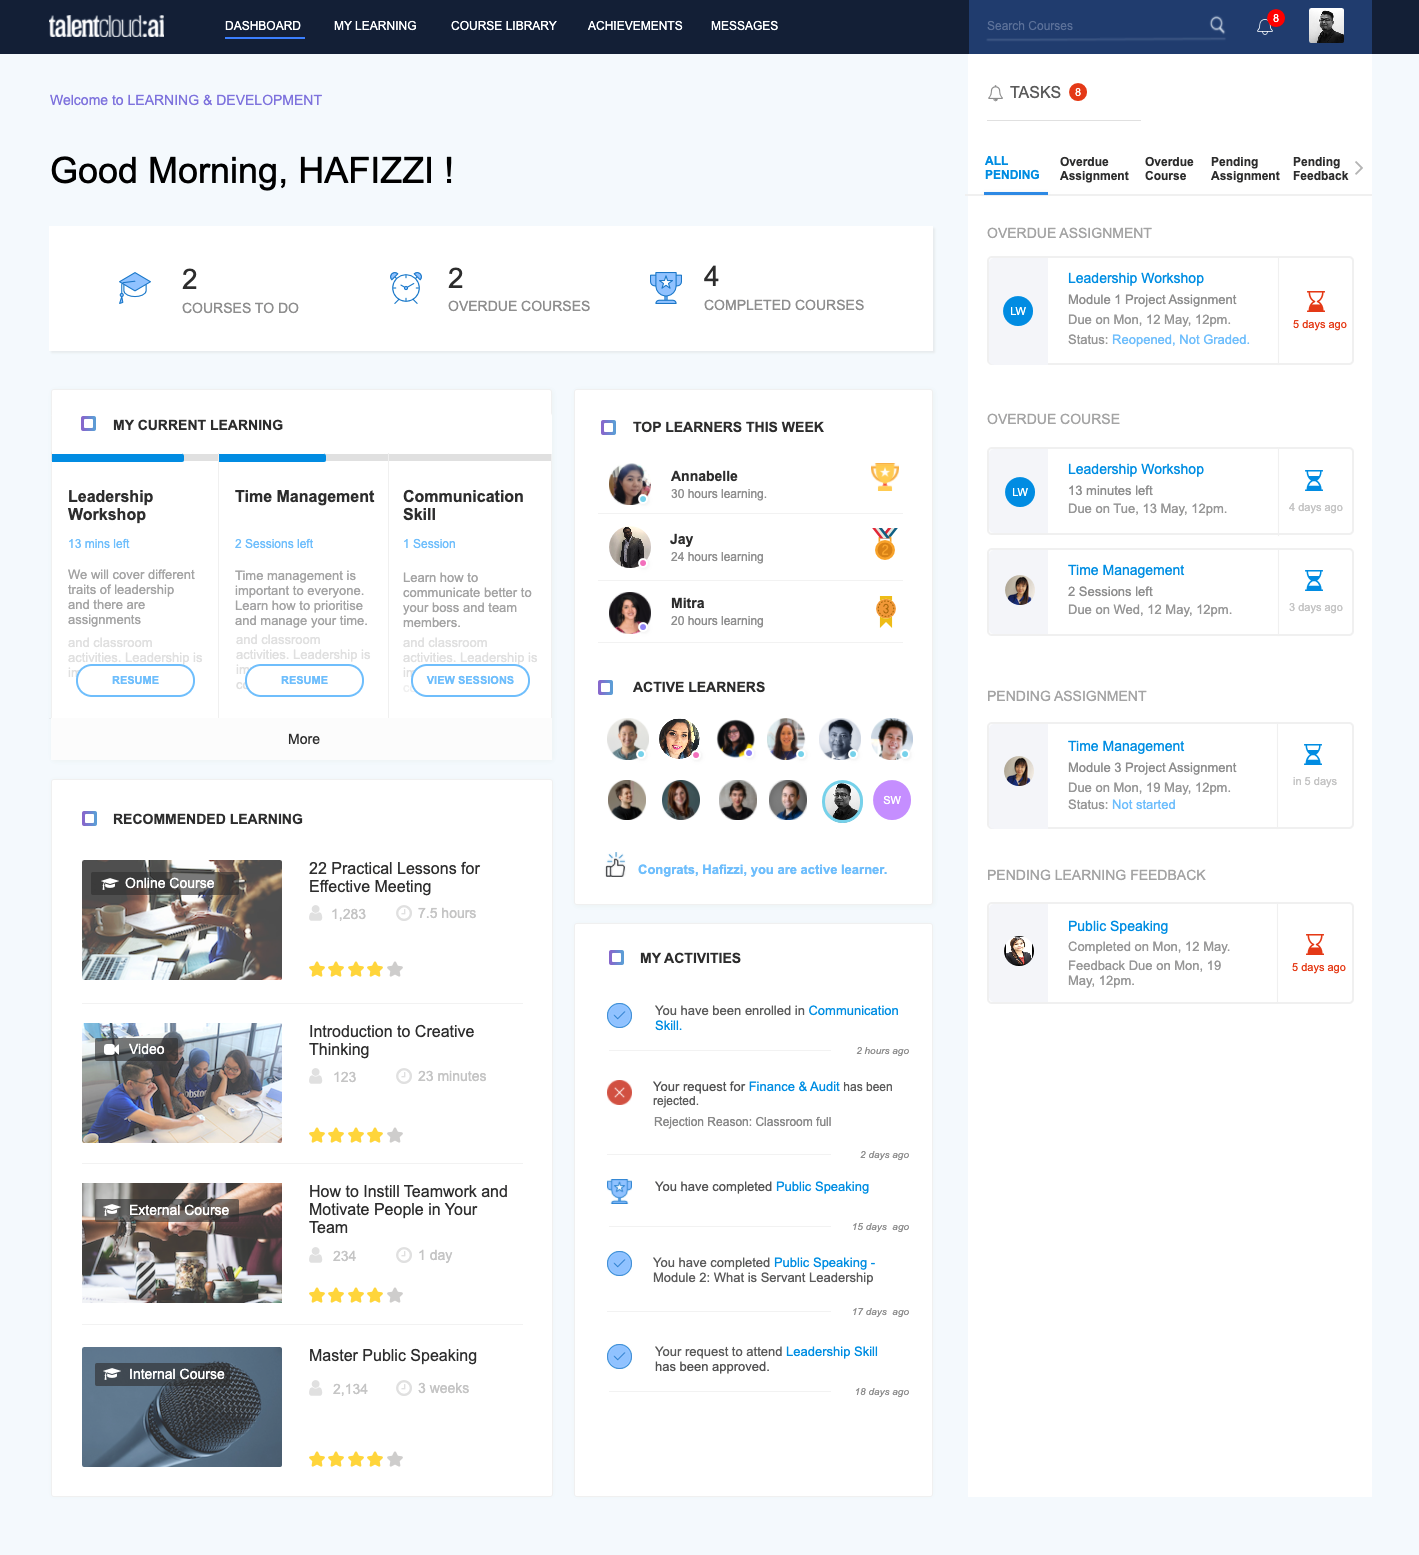Click the red hourglass on Leadership Workshop assignment
The width and height of the screenshot is (1419, 1555).
coord(1316,301)
